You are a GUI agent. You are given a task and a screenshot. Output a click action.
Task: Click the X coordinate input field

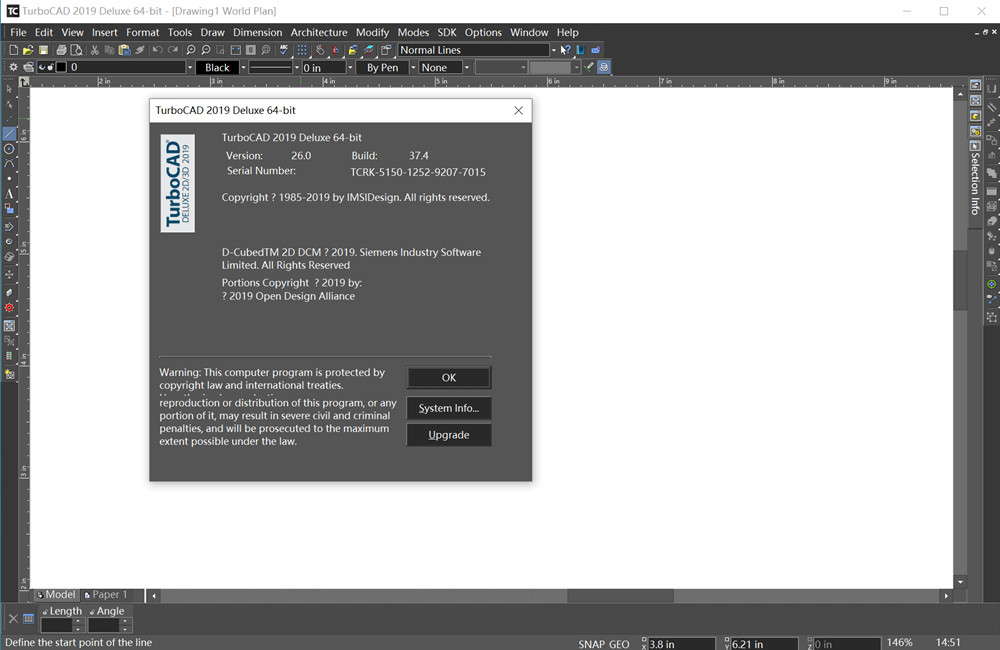[x=682, y=644]
